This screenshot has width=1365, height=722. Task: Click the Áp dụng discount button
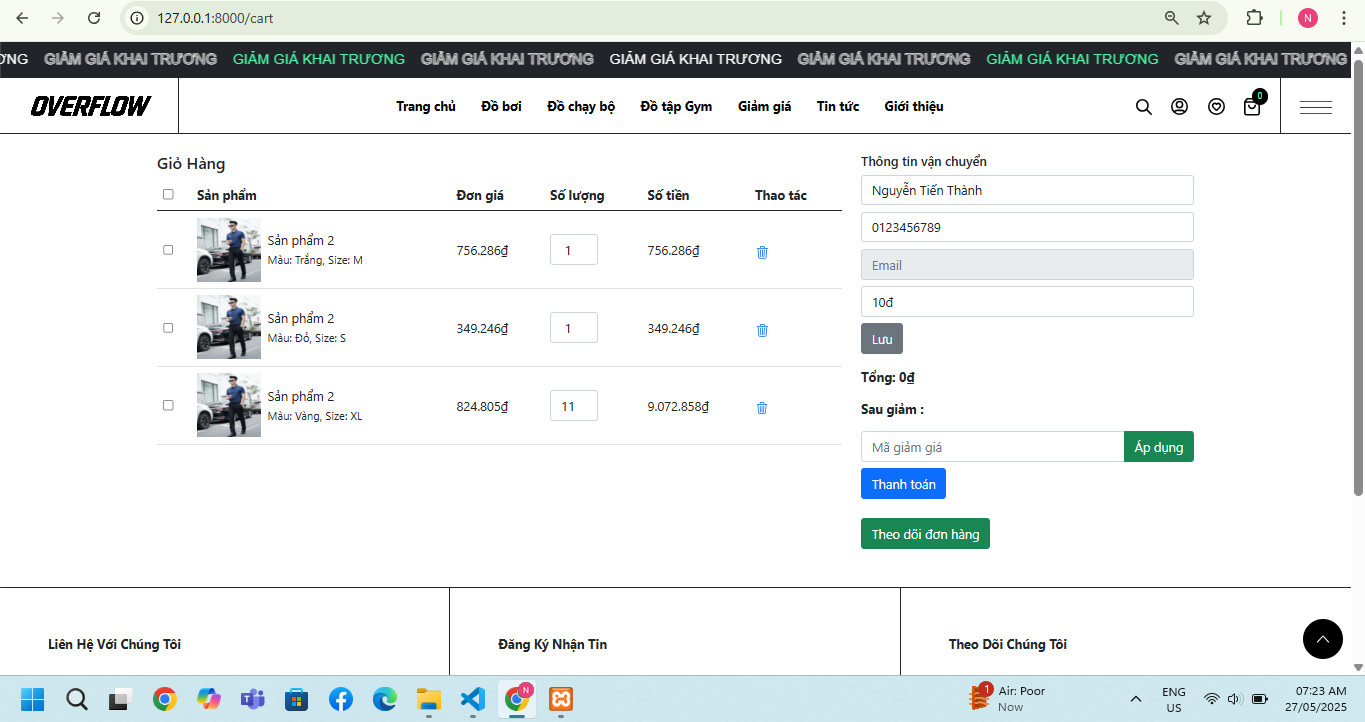coord(1158,447)
